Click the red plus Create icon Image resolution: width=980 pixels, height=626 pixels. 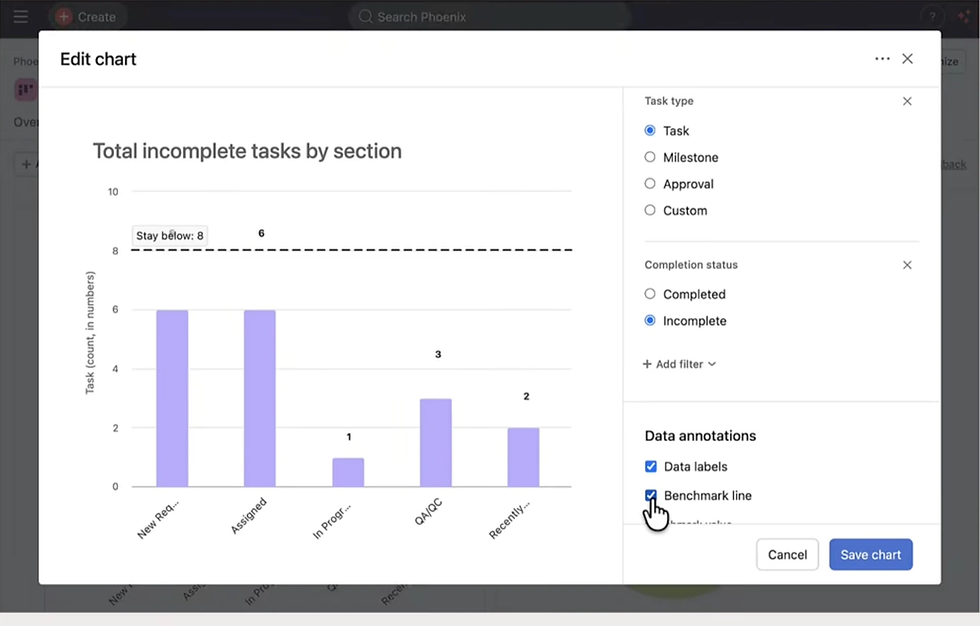tap(63, 17)
